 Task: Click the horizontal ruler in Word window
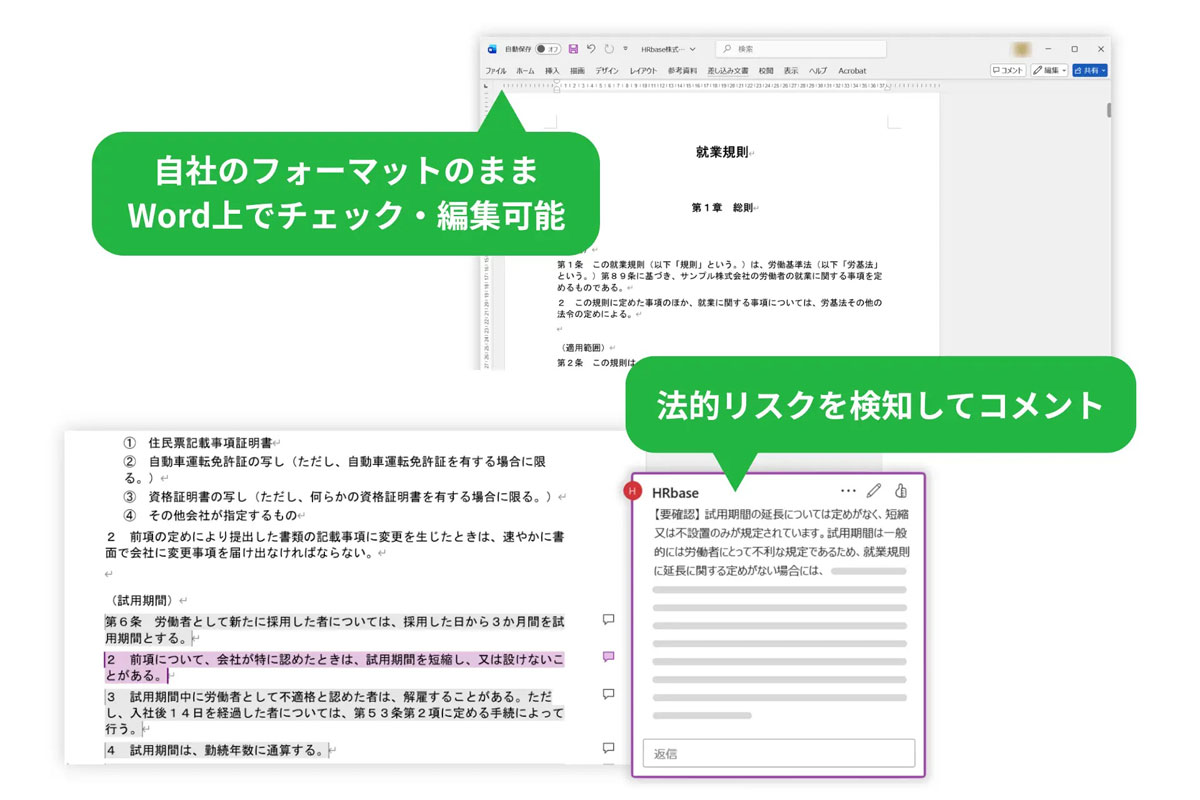tap(720, 86)
